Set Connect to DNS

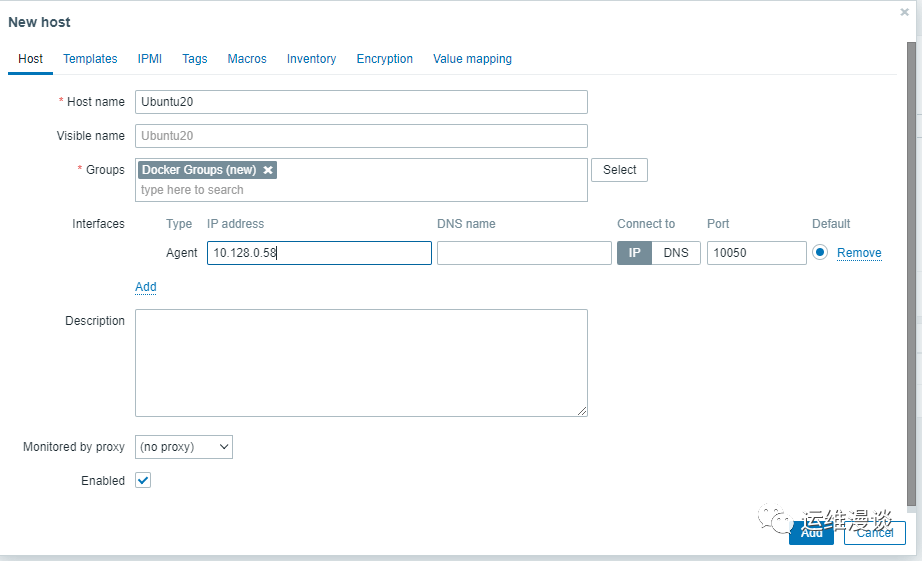pos(676,253)
